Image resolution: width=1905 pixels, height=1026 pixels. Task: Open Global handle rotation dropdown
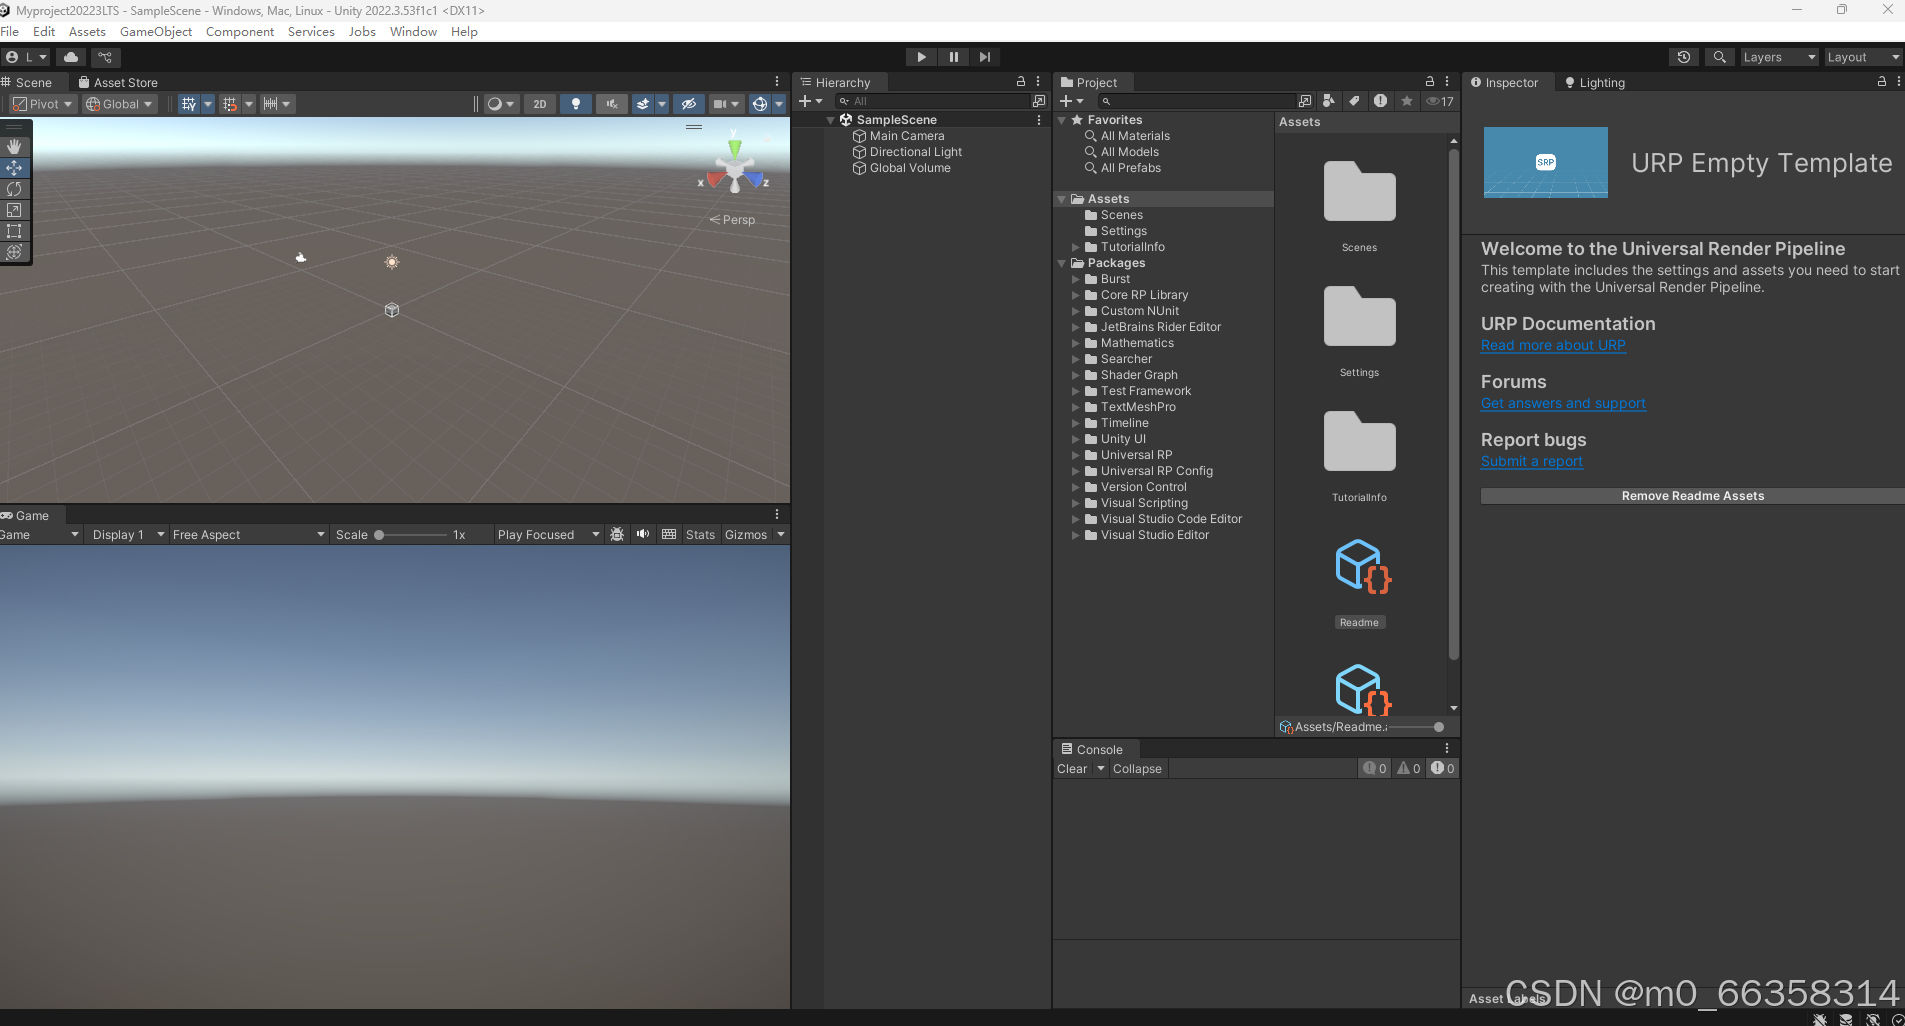(x=119, y=104)
